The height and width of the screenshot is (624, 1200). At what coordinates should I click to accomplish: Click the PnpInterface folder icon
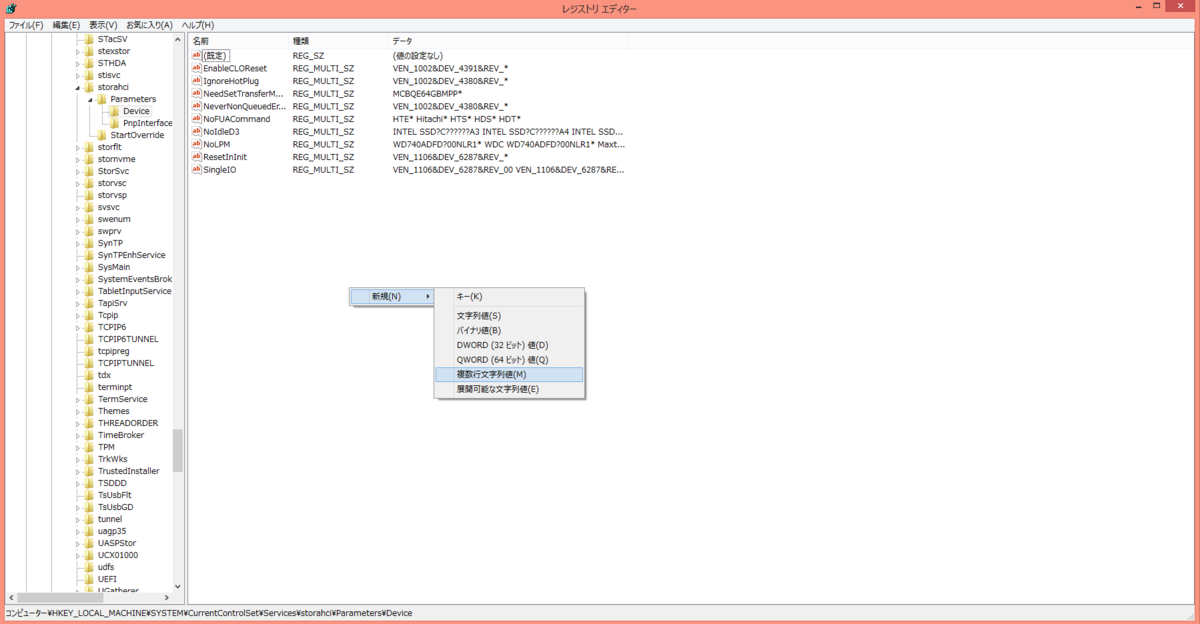pyautogui.click(x=115, y=123)
